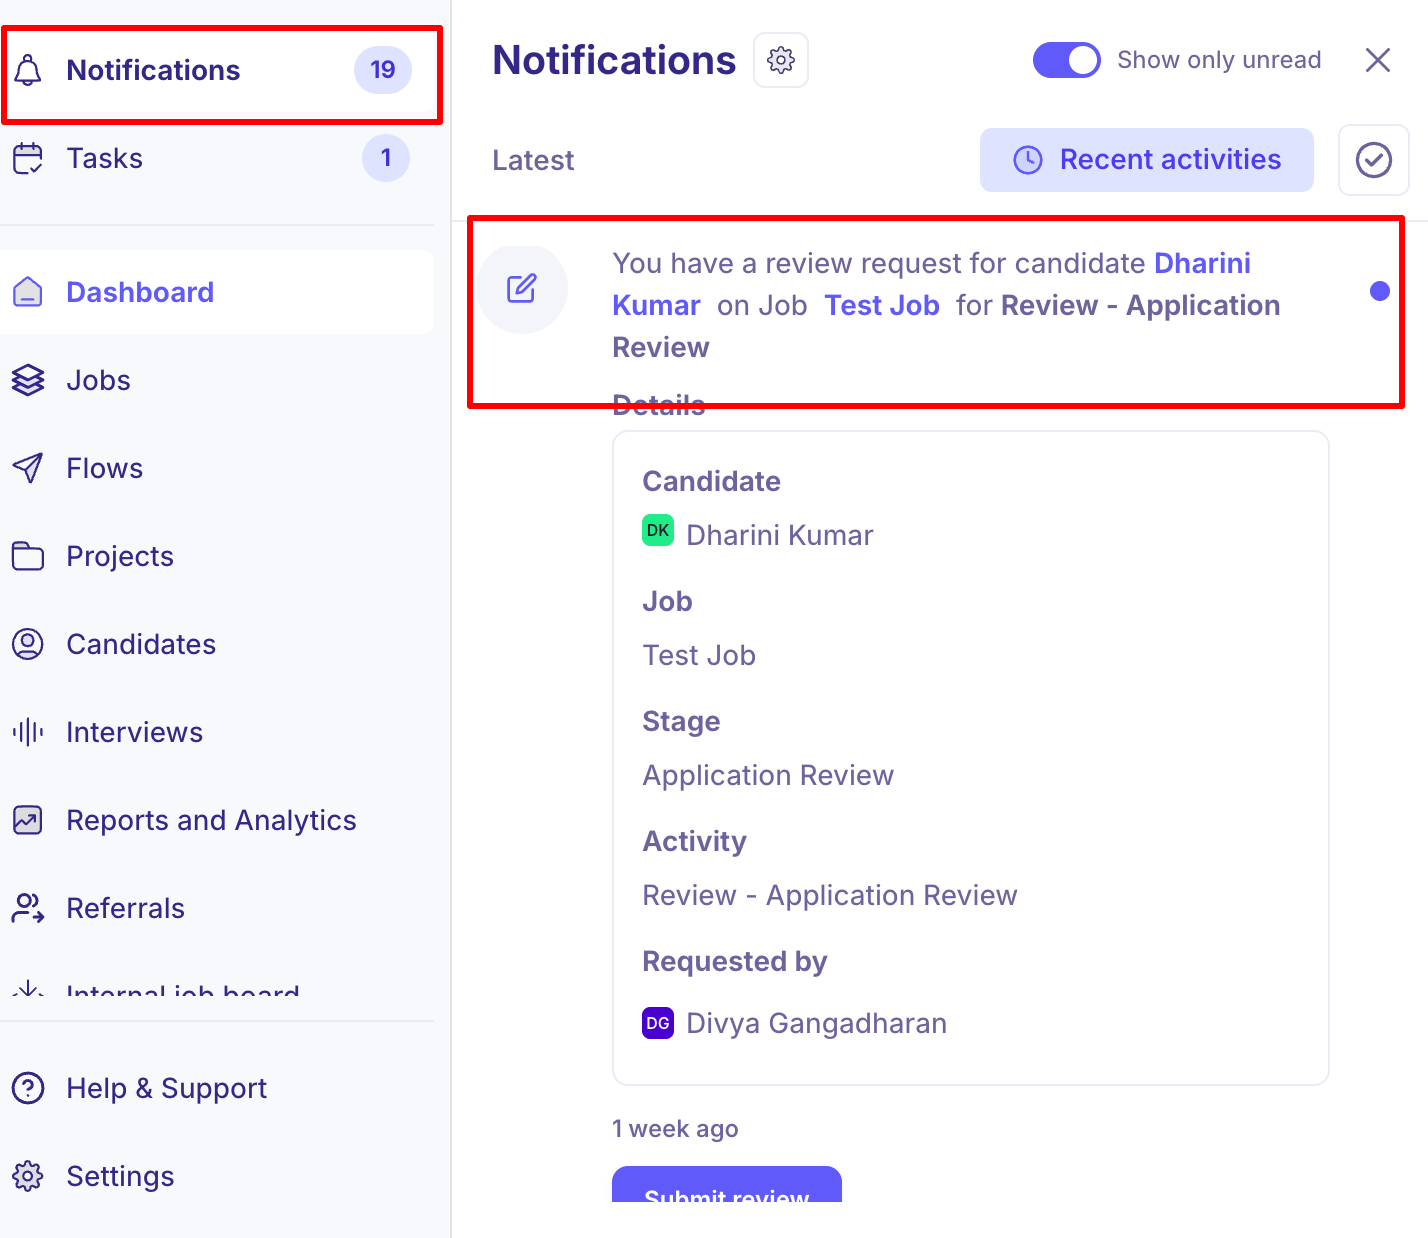This screenshot has width=1428, height=1238.
Task: Click the unread blue dot indicator
Action: pos(1380,291)
